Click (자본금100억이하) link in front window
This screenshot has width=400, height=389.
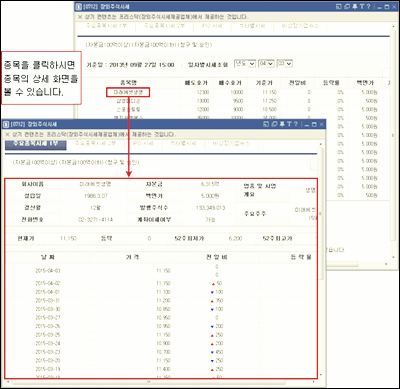pos(81,162)
